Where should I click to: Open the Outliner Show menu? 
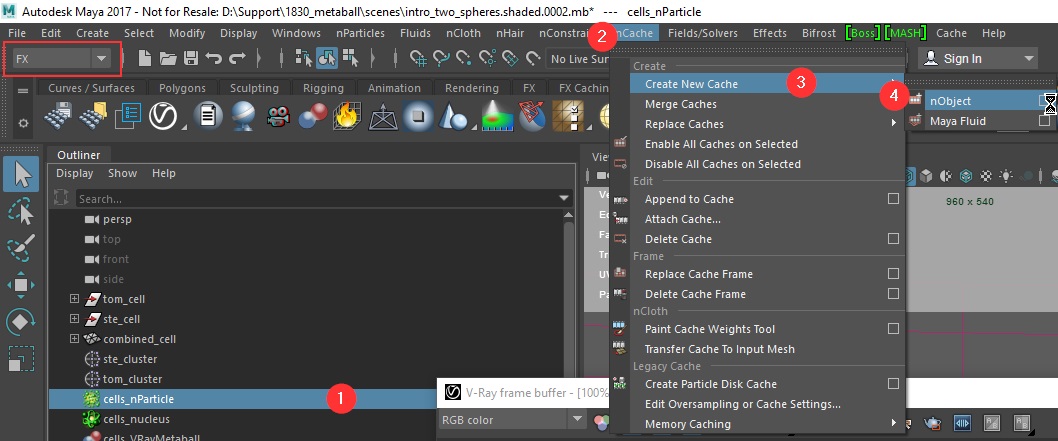click(122, 173)
